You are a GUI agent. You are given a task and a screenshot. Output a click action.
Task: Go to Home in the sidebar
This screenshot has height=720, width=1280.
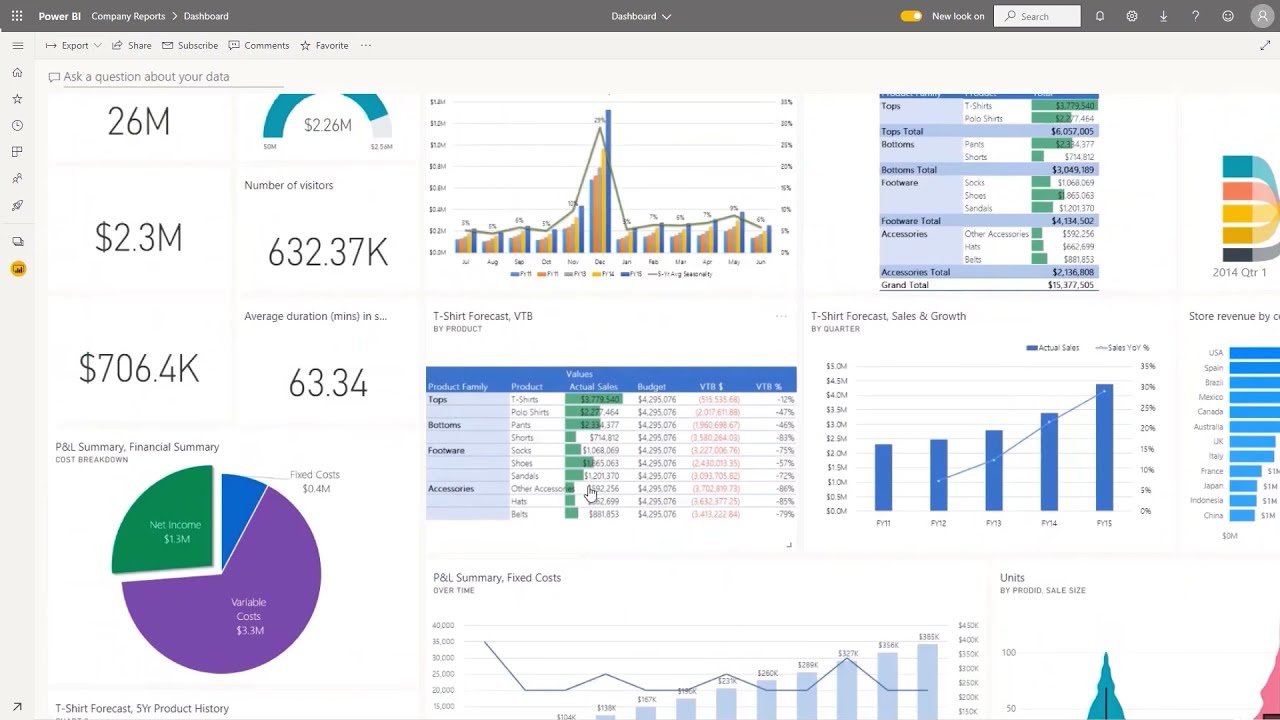tap(17, 72)
